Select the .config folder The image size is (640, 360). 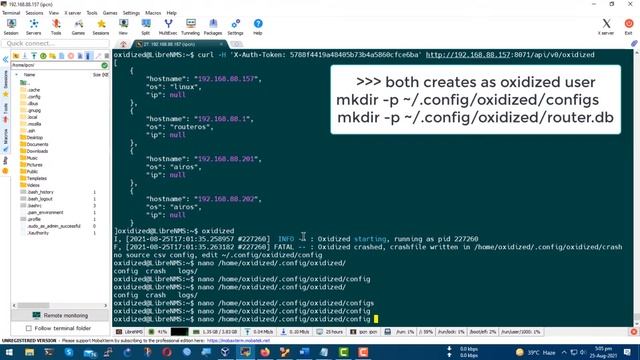click(30, 97)
